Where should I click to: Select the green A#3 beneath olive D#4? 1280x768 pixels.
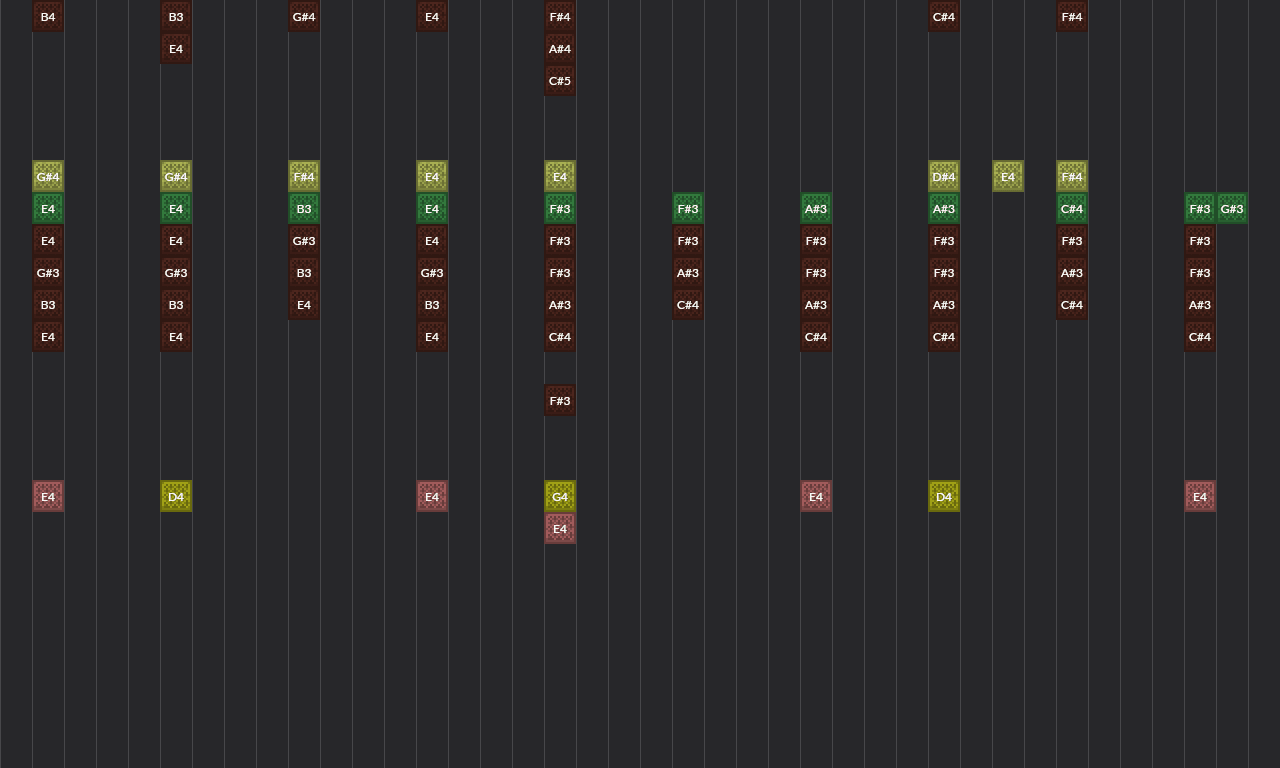coord(944,208)
